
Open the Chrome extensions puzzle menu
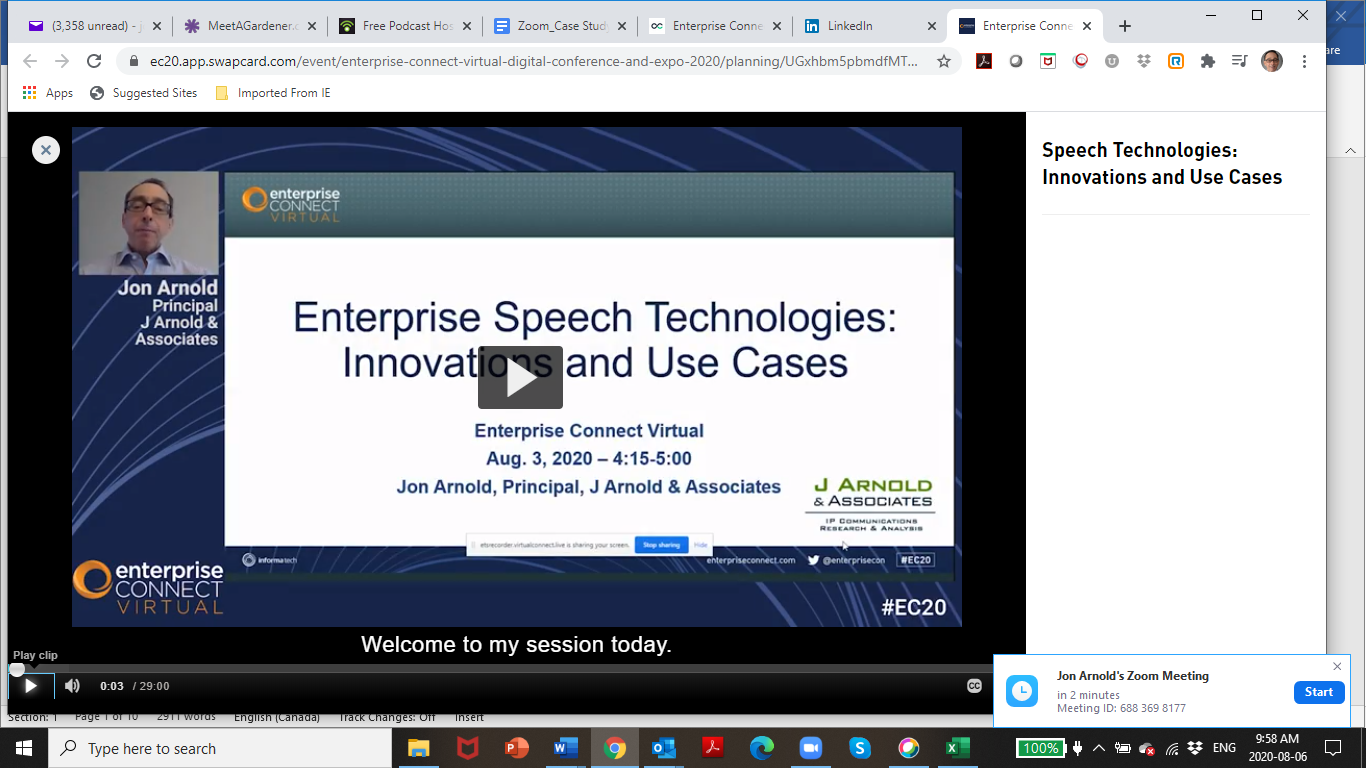point(1208,61)
